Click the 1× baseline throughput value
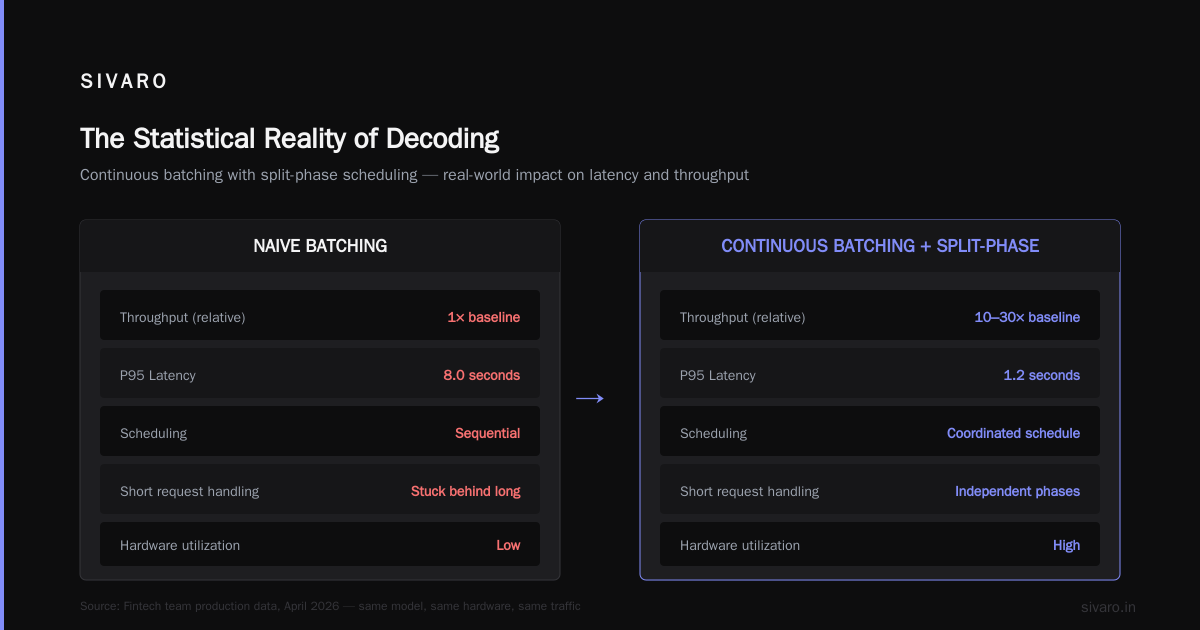Viewport: 1200px width, 630px height. coord(484,317)
